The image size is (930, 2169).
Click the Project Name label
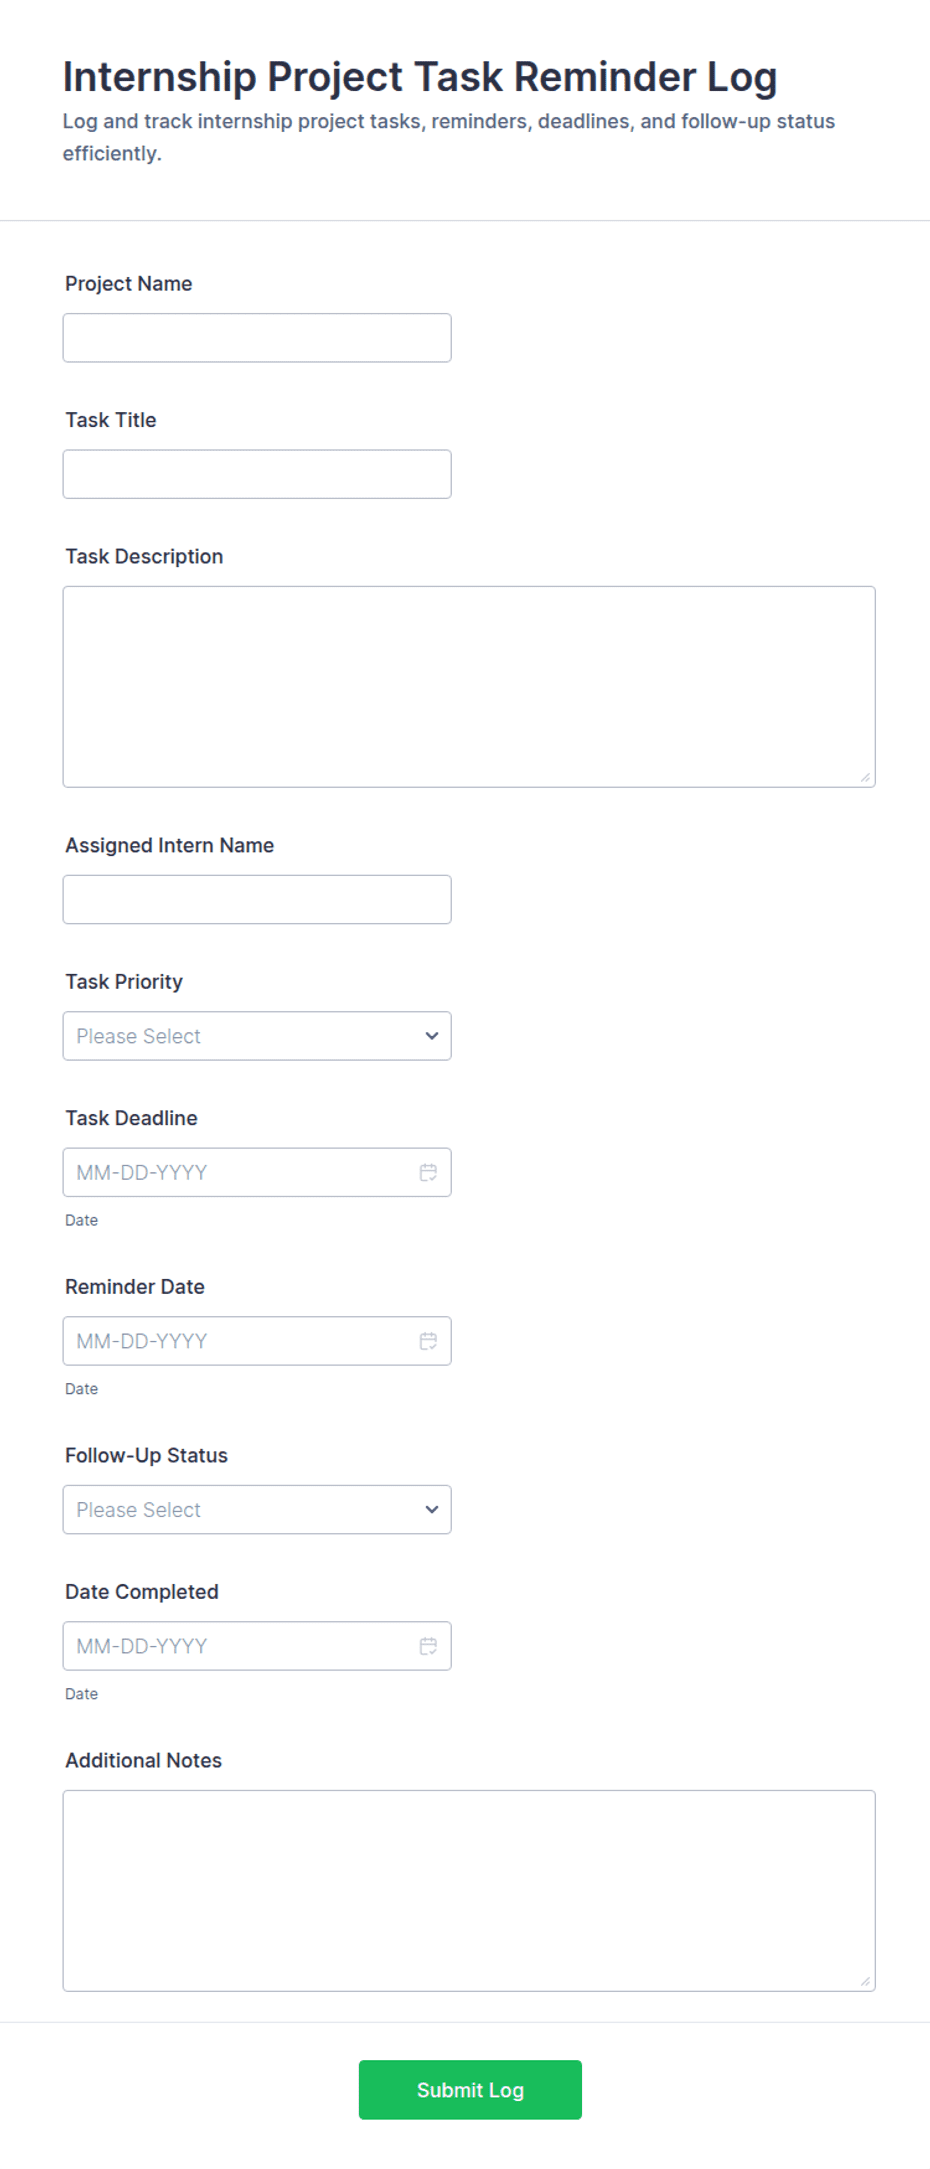click(x=129, y=284)
